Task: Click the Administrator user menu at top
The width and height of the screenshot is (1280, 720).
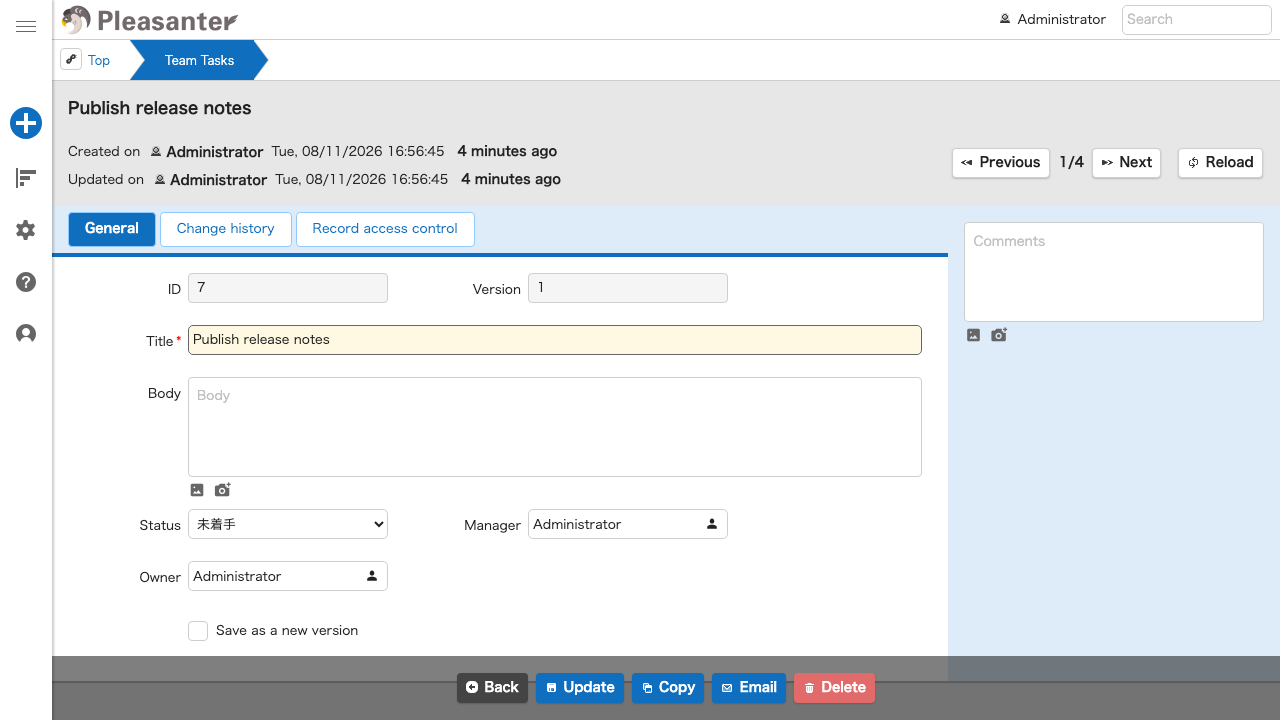Action: [1053, 19]
